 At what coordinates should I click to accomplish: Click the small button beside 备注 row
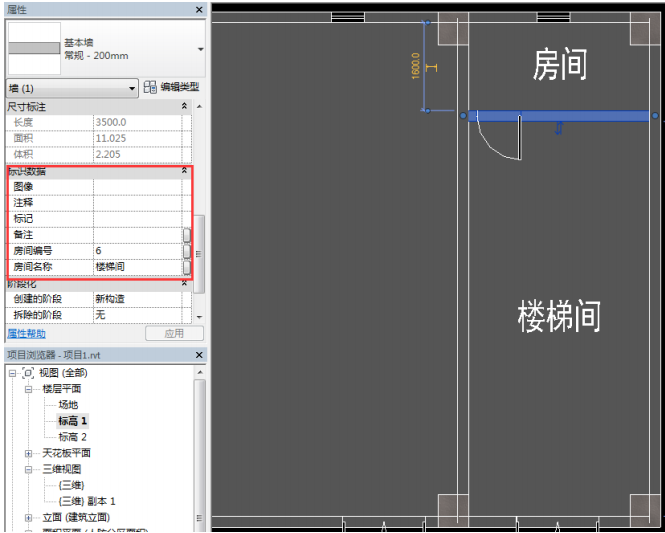[x=187, y=235]
